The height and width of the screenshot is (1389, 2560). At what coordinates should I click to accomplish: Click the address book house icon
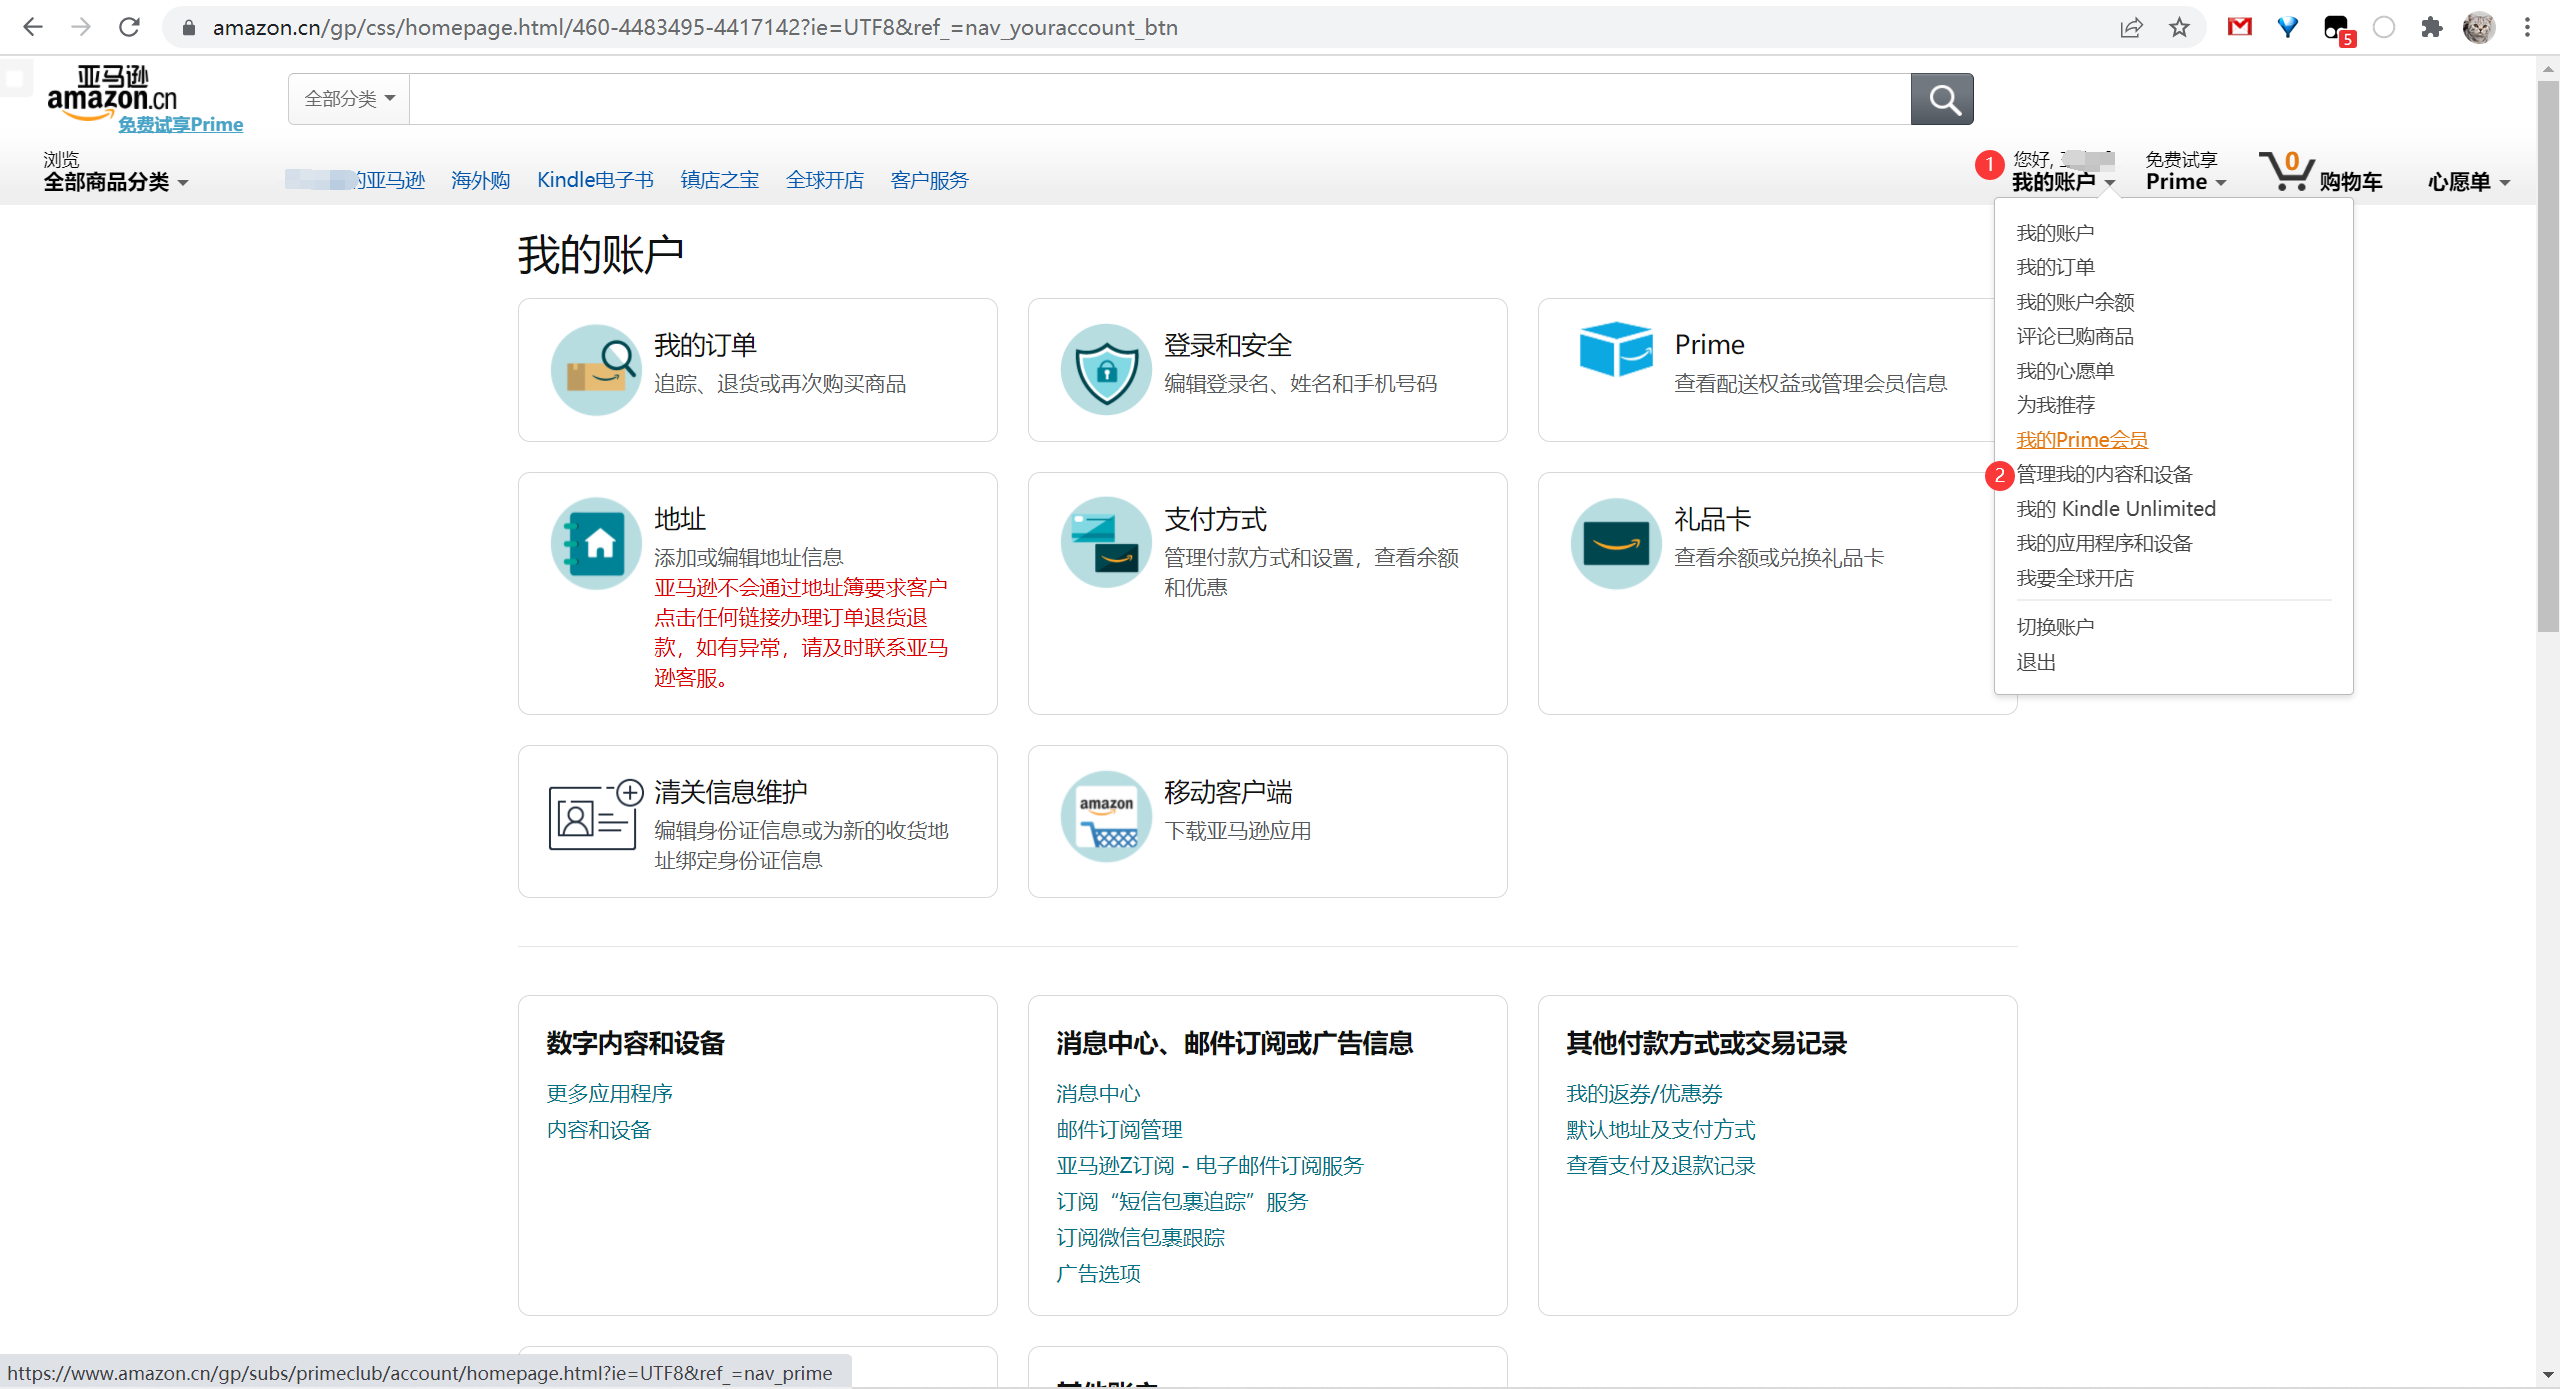click(x=596, y=543)
